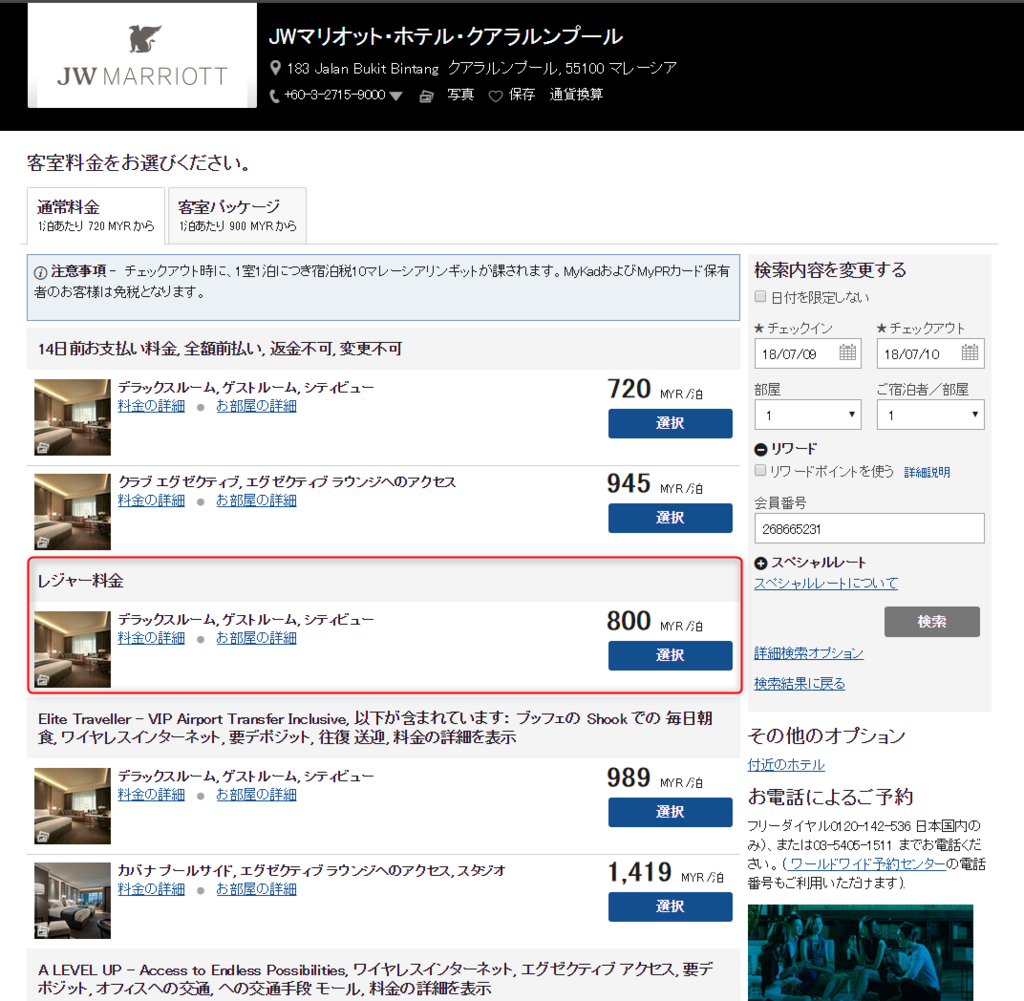
Task: Click the camera badge on the 720 MYR thumbnail
Action: click(x=43, y=447)
